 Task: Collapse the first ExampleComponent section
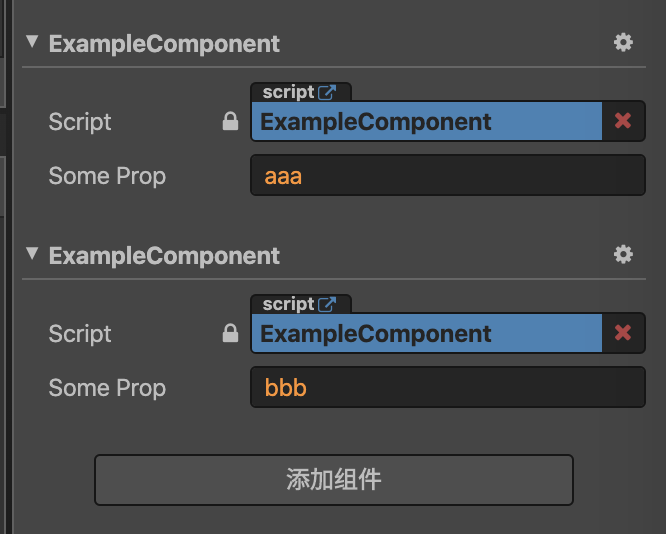click(x=32, y=42)
